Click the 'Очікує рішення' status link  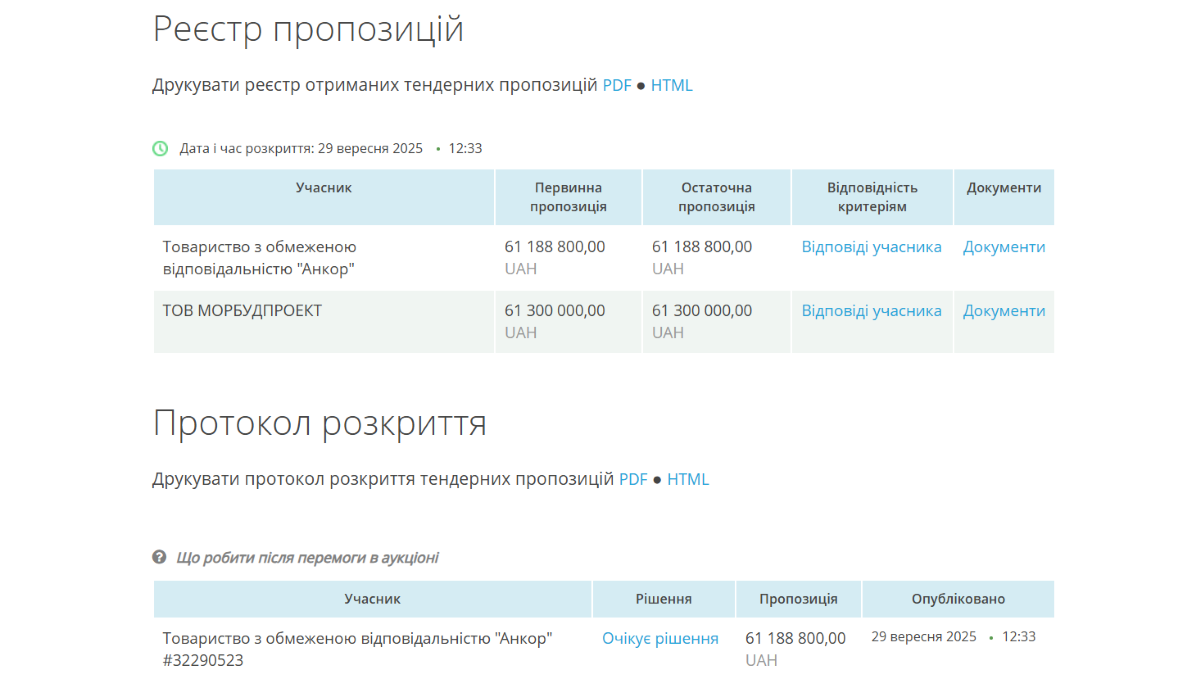[660, 639]
